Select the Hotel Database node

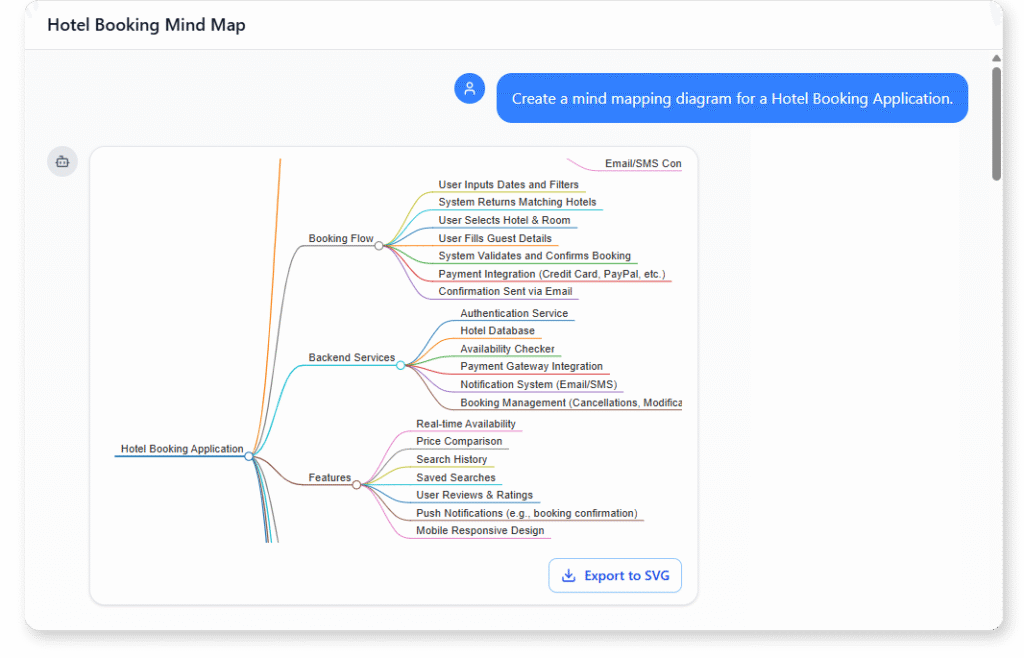point(496,330)
